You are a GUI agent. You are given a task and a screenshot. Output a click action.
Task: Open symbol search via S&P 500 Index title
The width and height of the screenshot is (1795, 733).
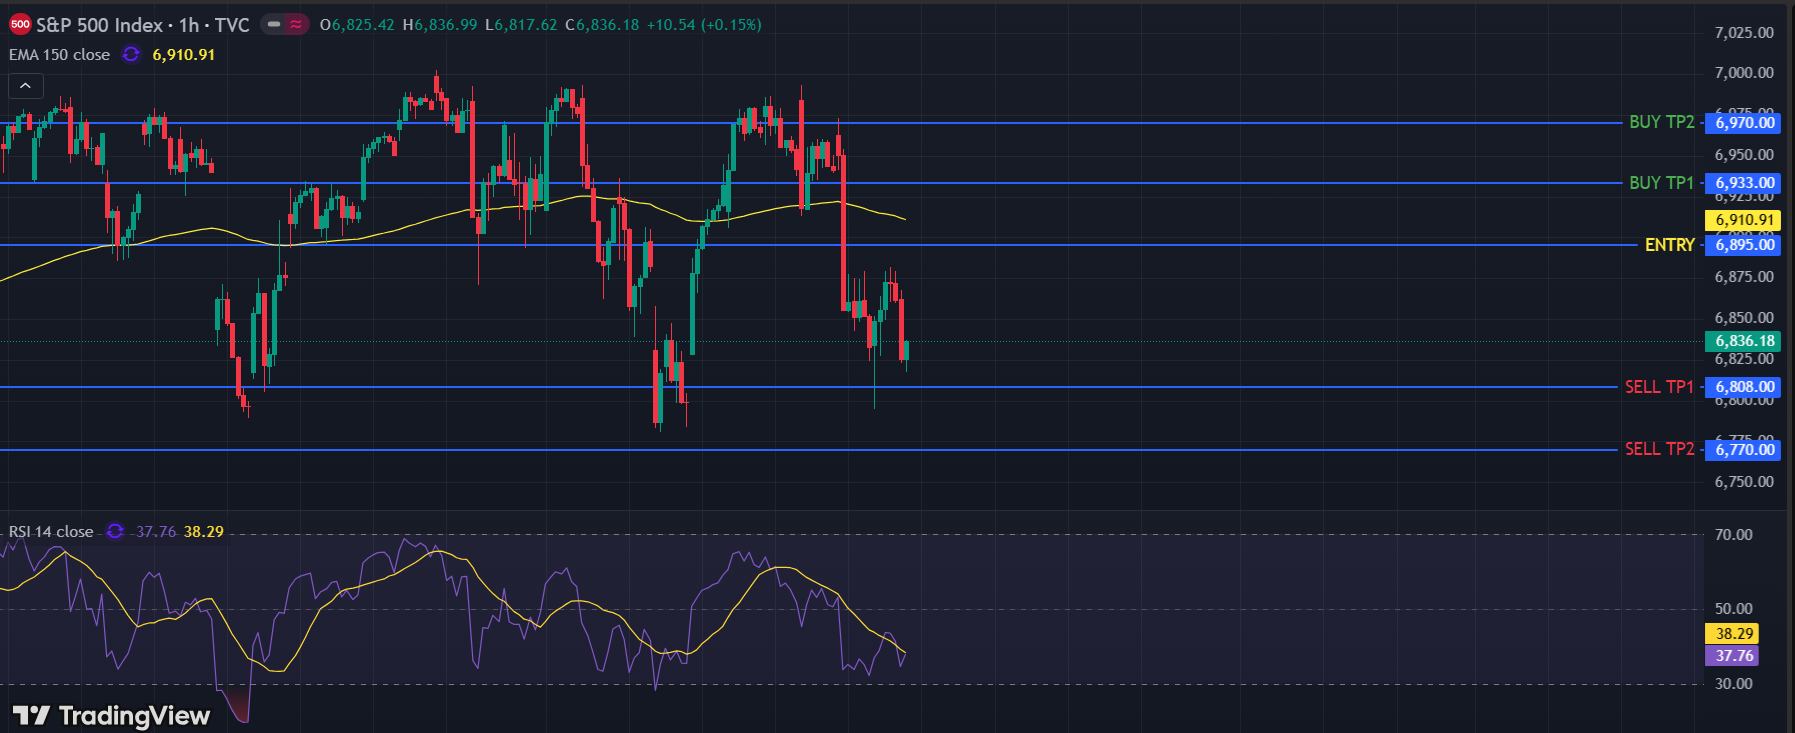(x=99, y=25)
